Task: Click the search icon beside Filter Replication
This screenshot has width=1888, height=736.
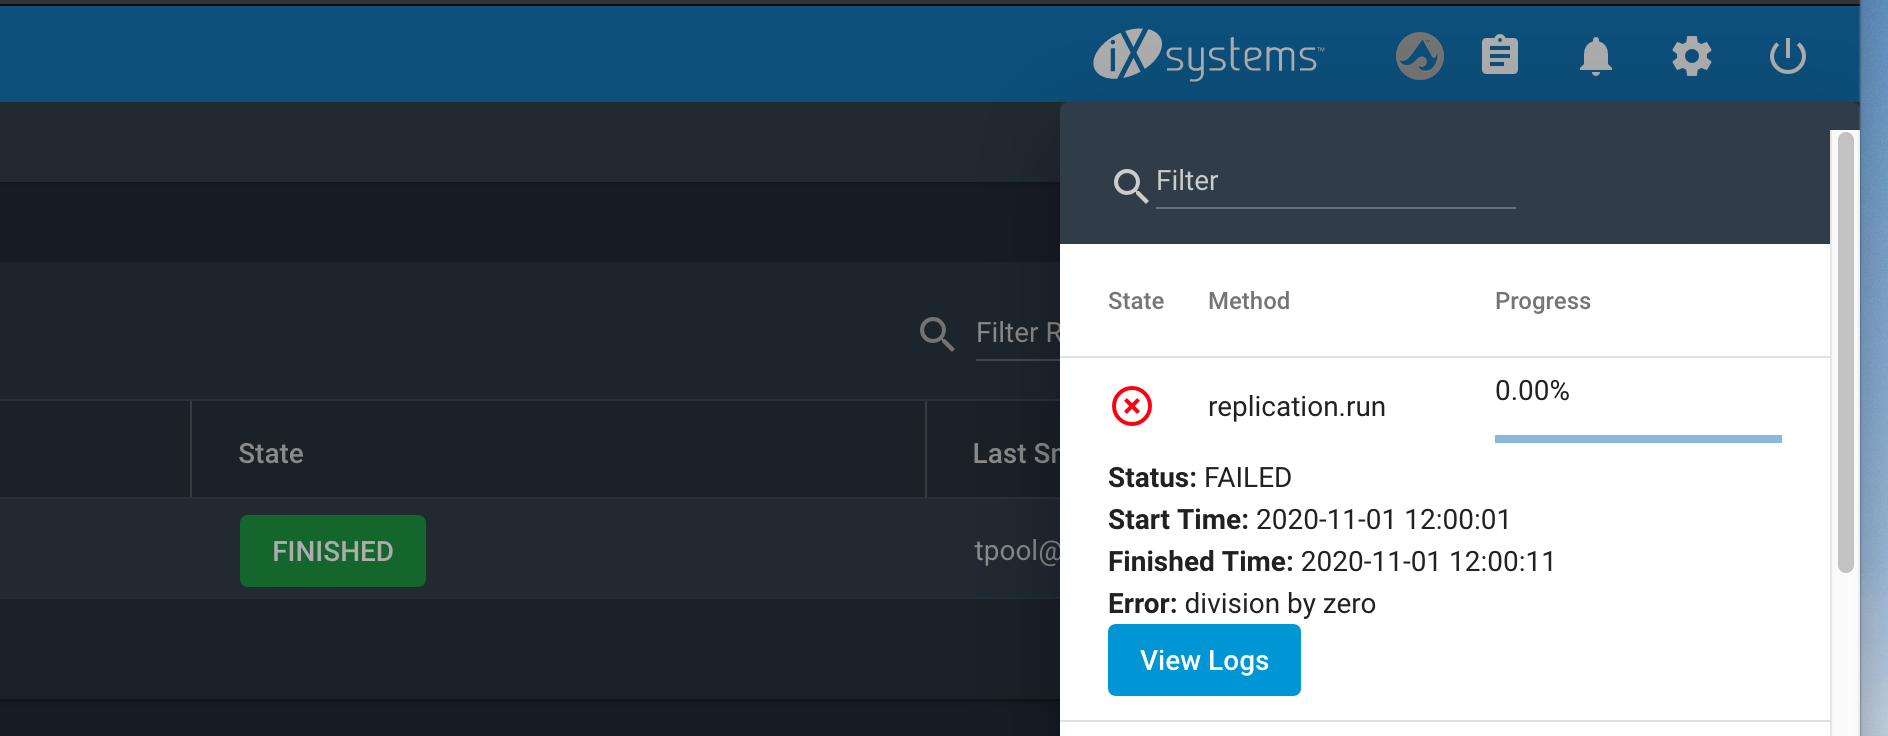Action: tap(937, 333)
